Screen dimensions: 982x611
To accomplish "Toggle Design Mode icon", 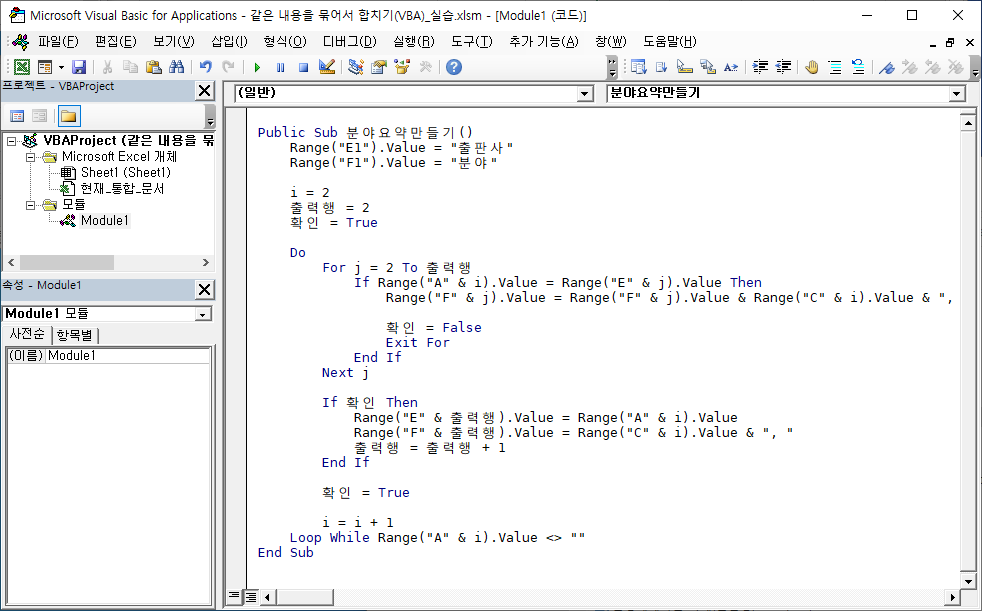I will tap(325, 67).
